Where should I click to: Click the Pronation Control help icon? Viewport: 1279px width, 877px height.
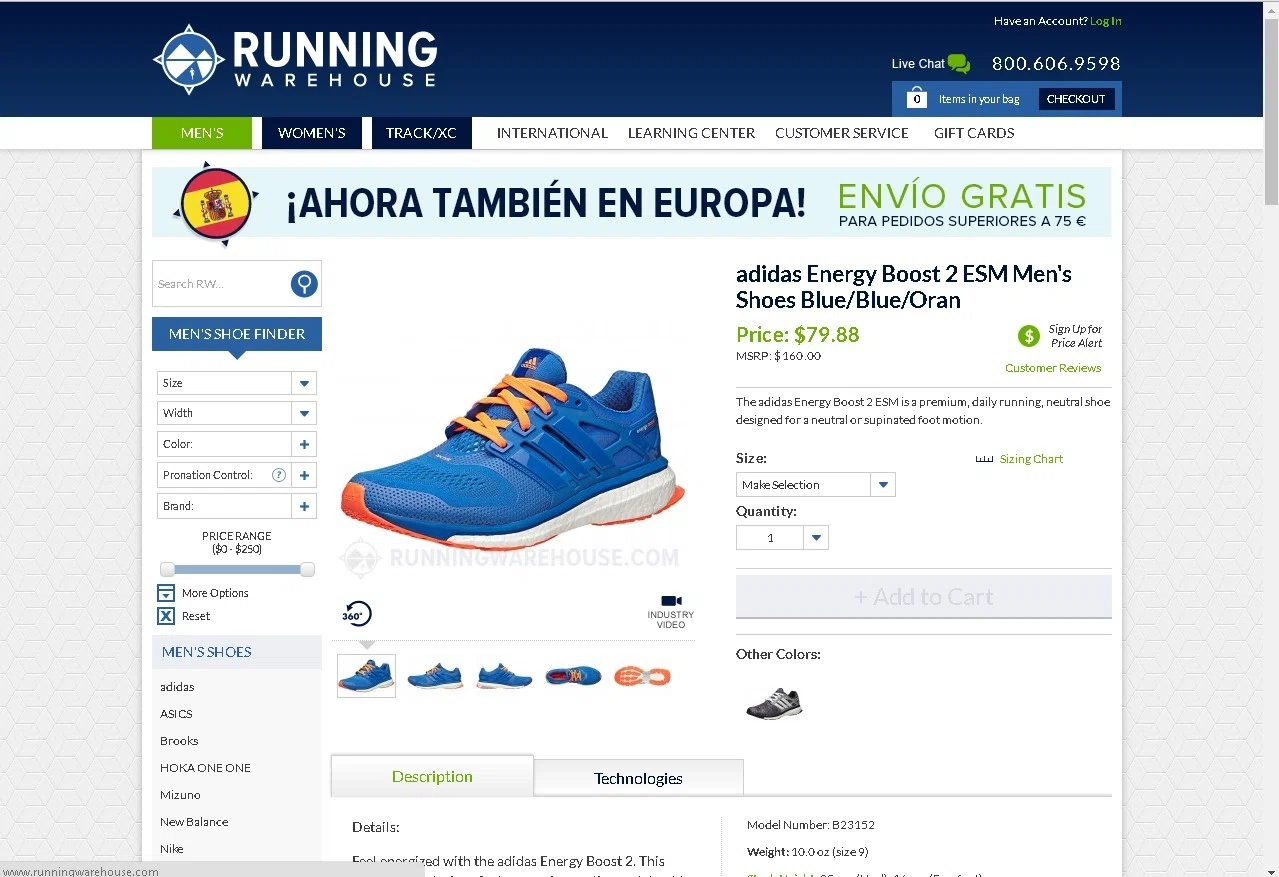pyautogui.click(x=279, y=475)
